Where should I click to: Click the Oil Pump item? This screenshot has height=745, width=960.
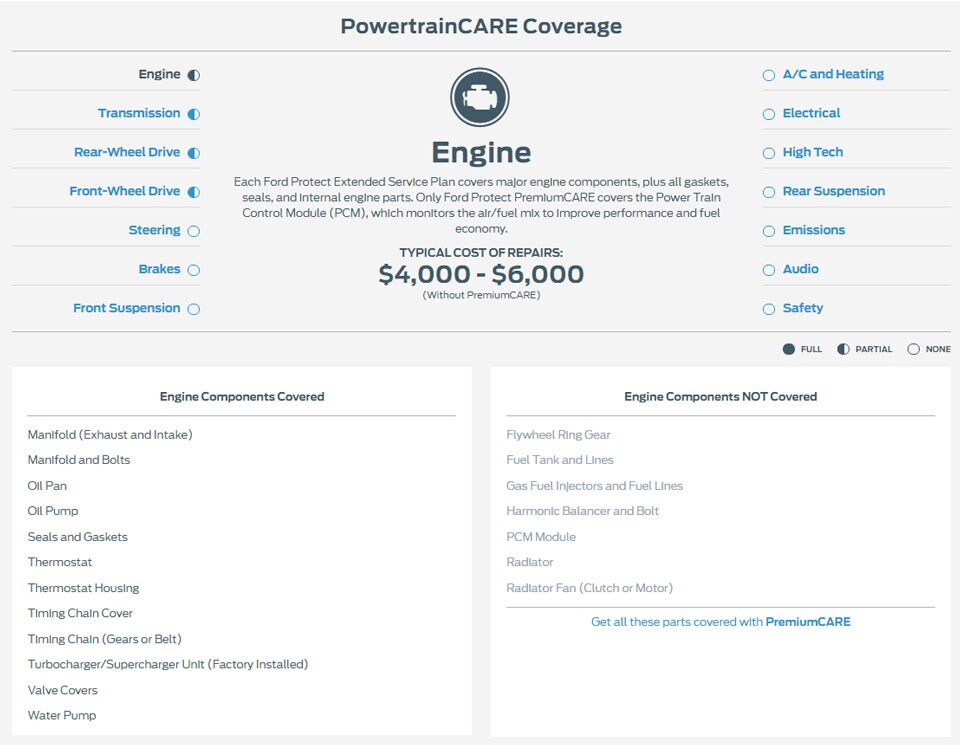(53, 511)
